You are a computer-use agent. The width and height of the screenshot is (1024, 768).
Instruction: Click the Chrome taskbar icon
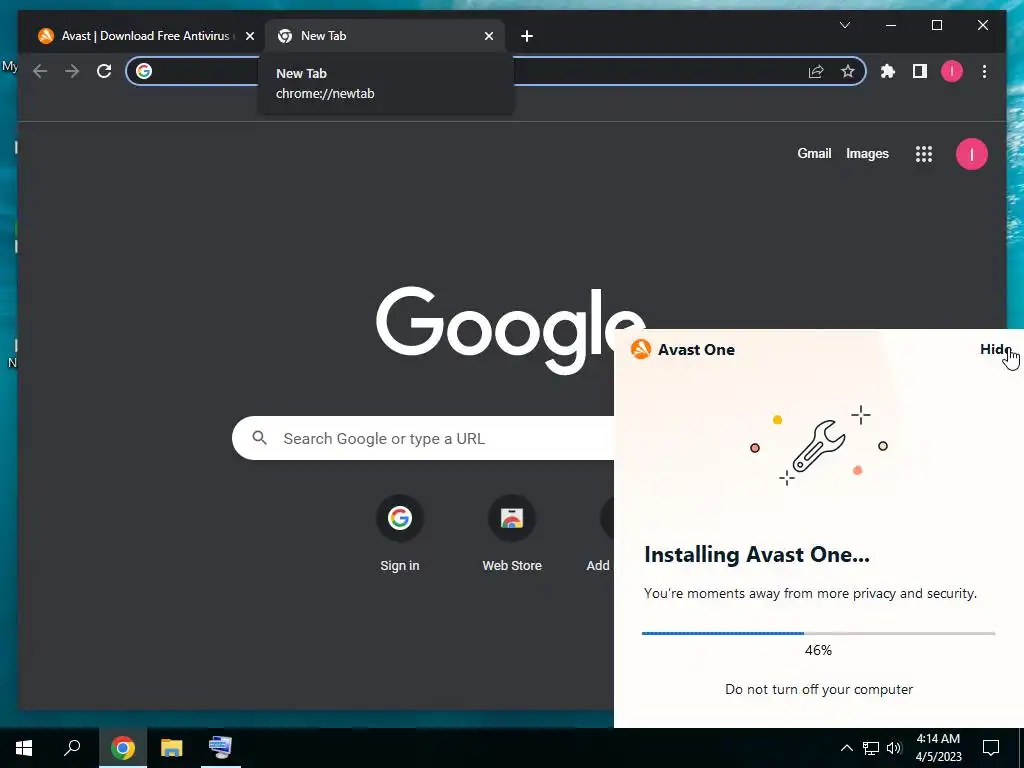(123, 748)
